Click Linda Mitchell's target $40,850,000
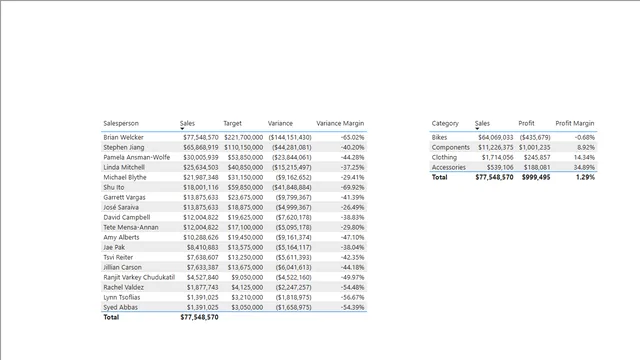The height and width of the screenshot is (360, 640). (x=245, y=167)
